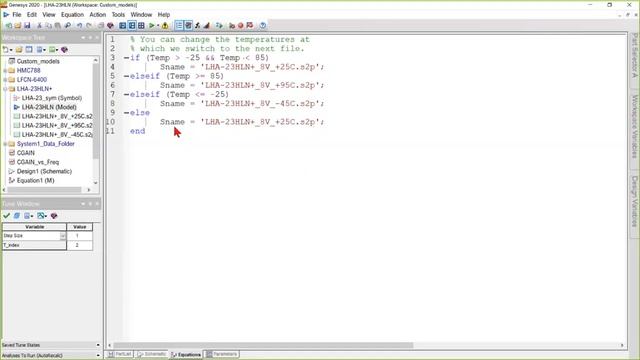Switch to the PartList tab
Screen dimensions: 640x360
click(120, 354)
